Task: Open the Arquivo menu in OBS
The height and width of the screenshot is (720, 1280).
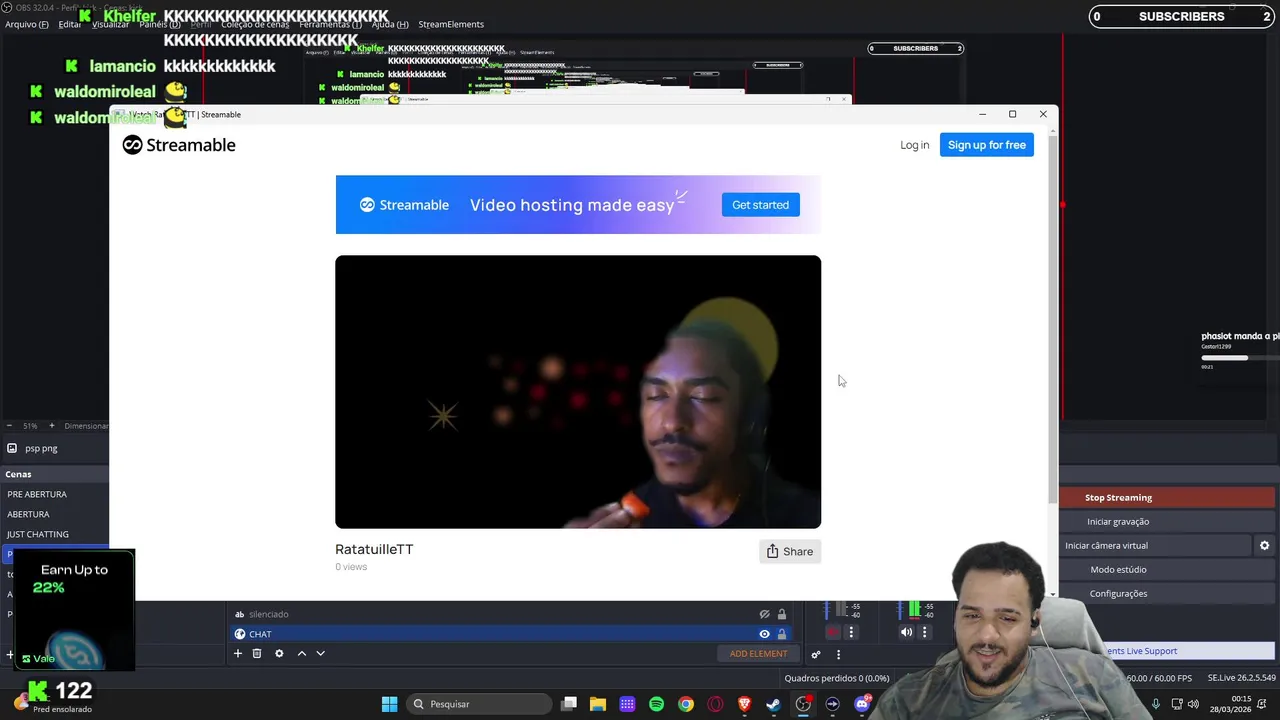Action: [x=27, y=24]
